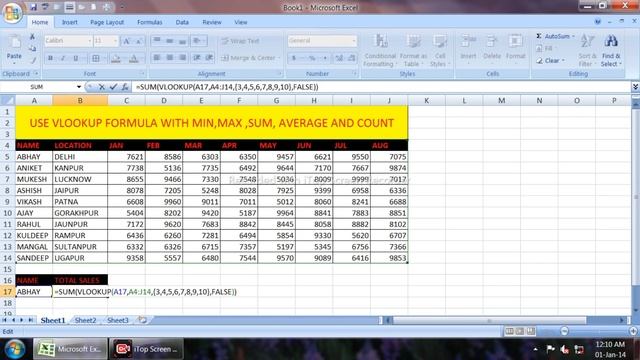The image size is (640, 360).
Task: Click Increase Font Size icon
Action: (x=127, y=41)
